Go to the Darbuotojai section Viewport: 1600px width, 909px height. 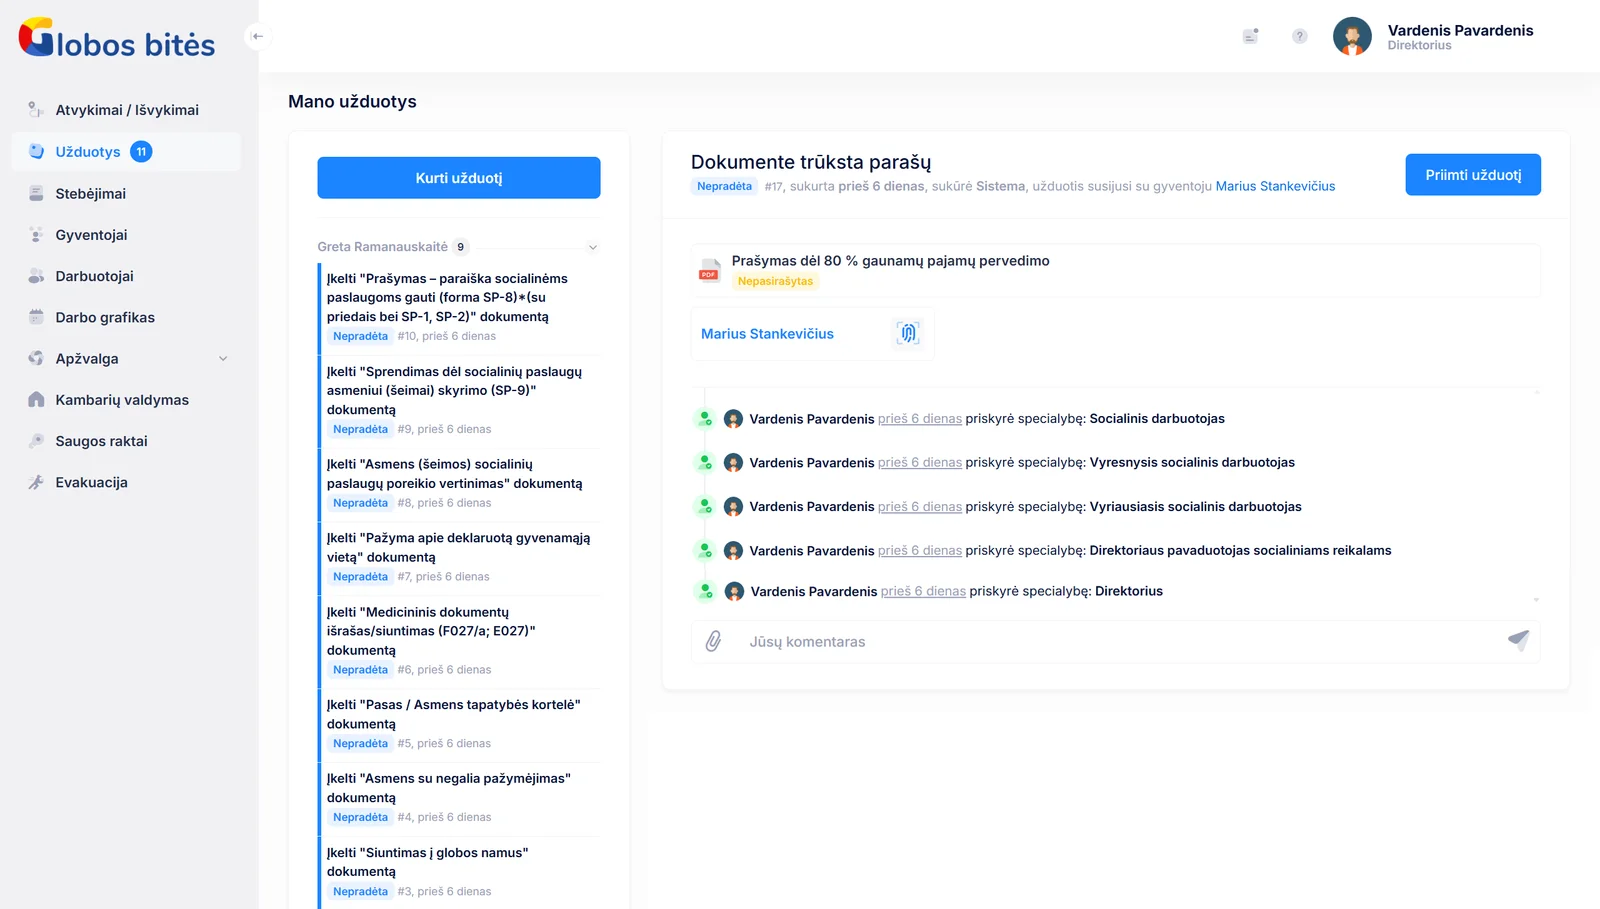click(x=94, y=276)
